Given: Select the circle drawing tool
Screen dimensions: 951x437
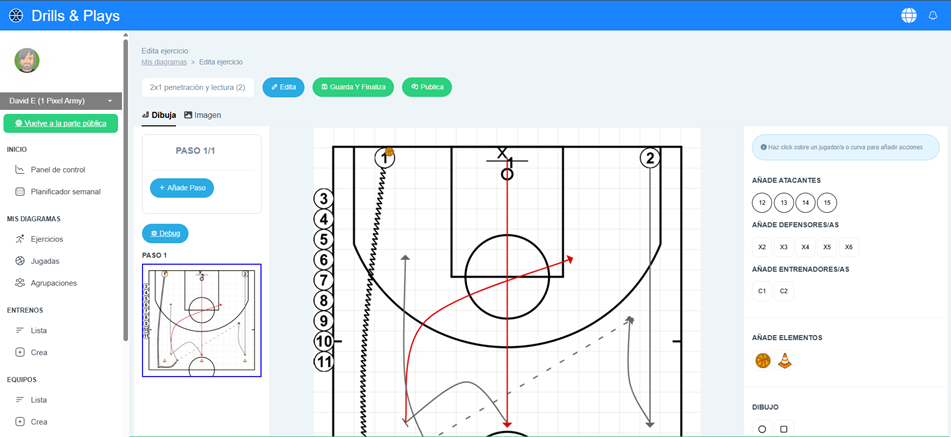Looking at the screenshot, I should coord(762,429).
